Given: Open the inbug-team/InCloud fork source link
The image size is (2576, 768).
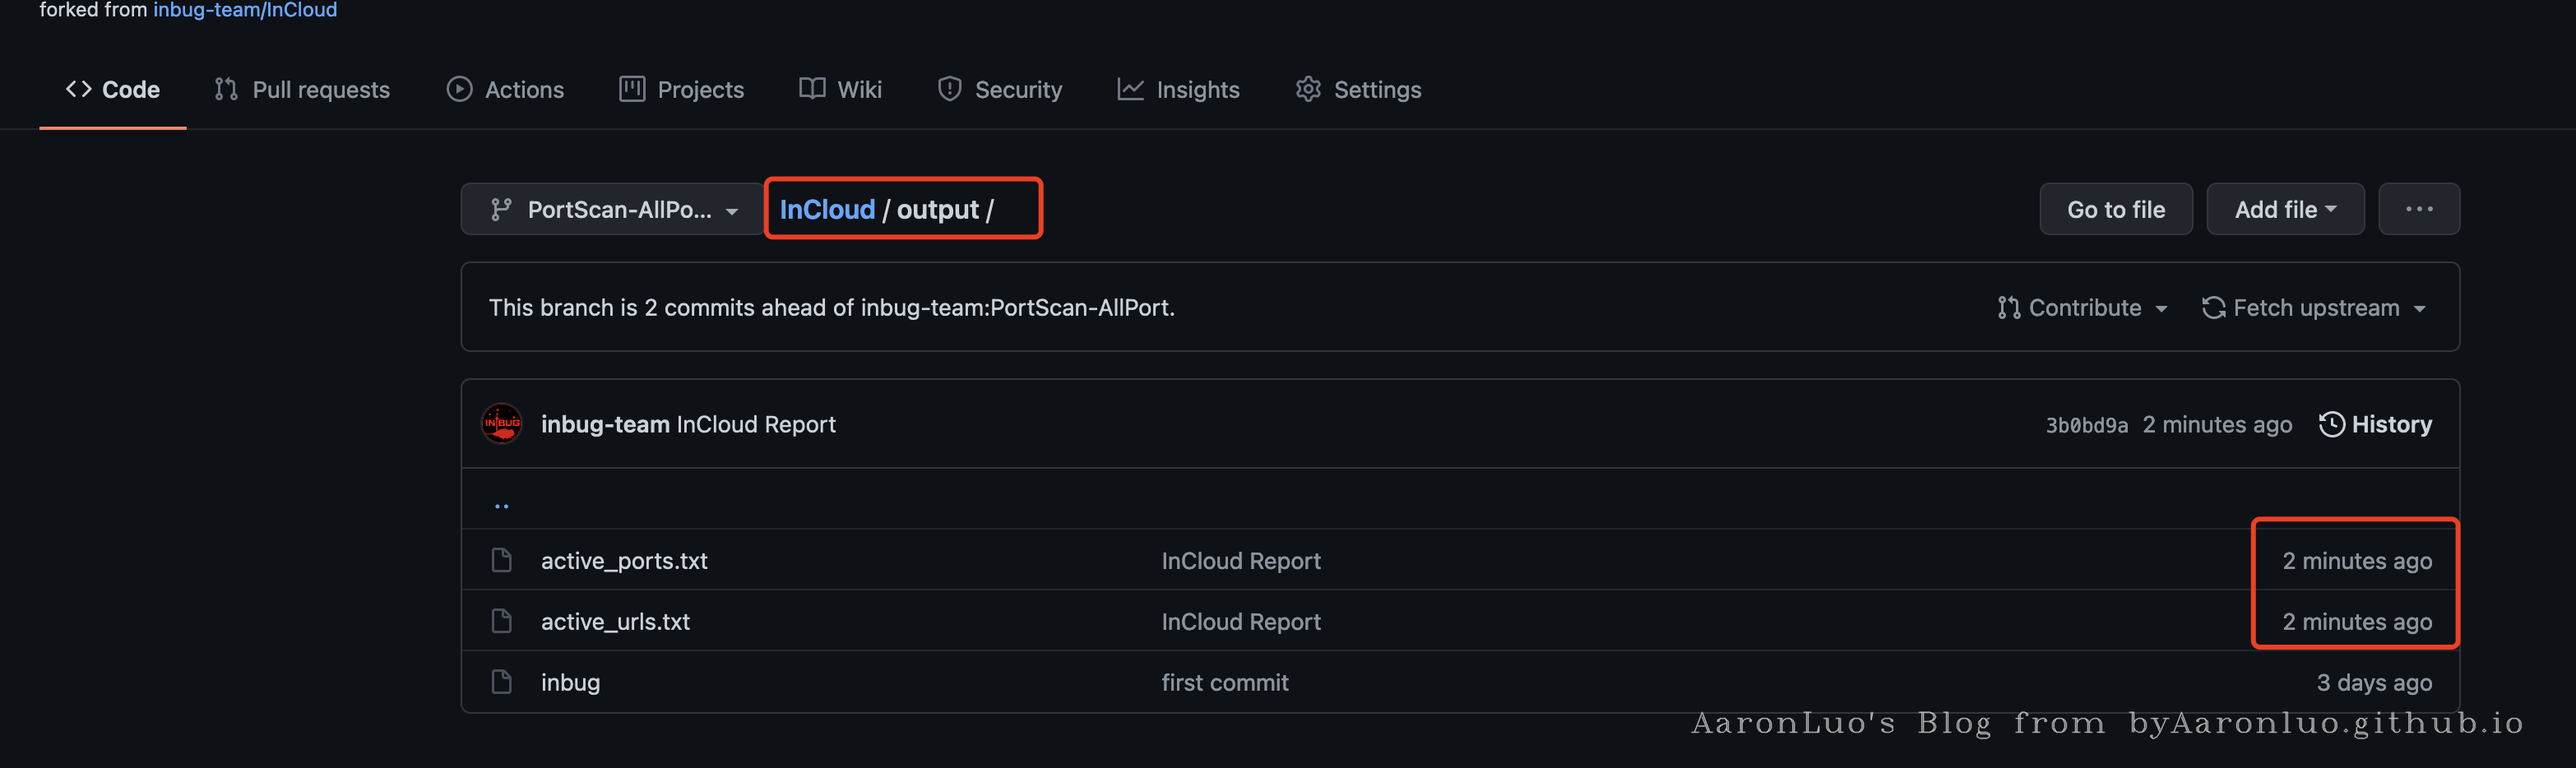Looking at the screenshot, I should coord(245,10).
